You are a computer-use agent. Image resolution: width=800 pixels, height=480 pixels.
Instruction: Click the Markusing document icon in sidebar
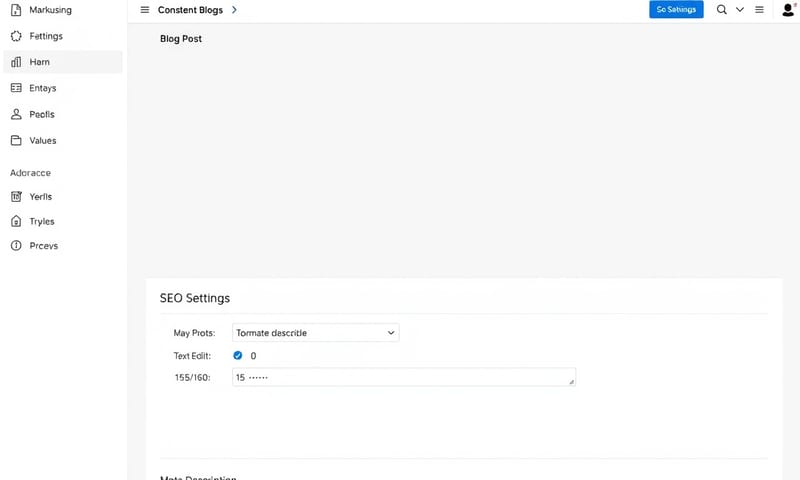[x=15, y=10]
